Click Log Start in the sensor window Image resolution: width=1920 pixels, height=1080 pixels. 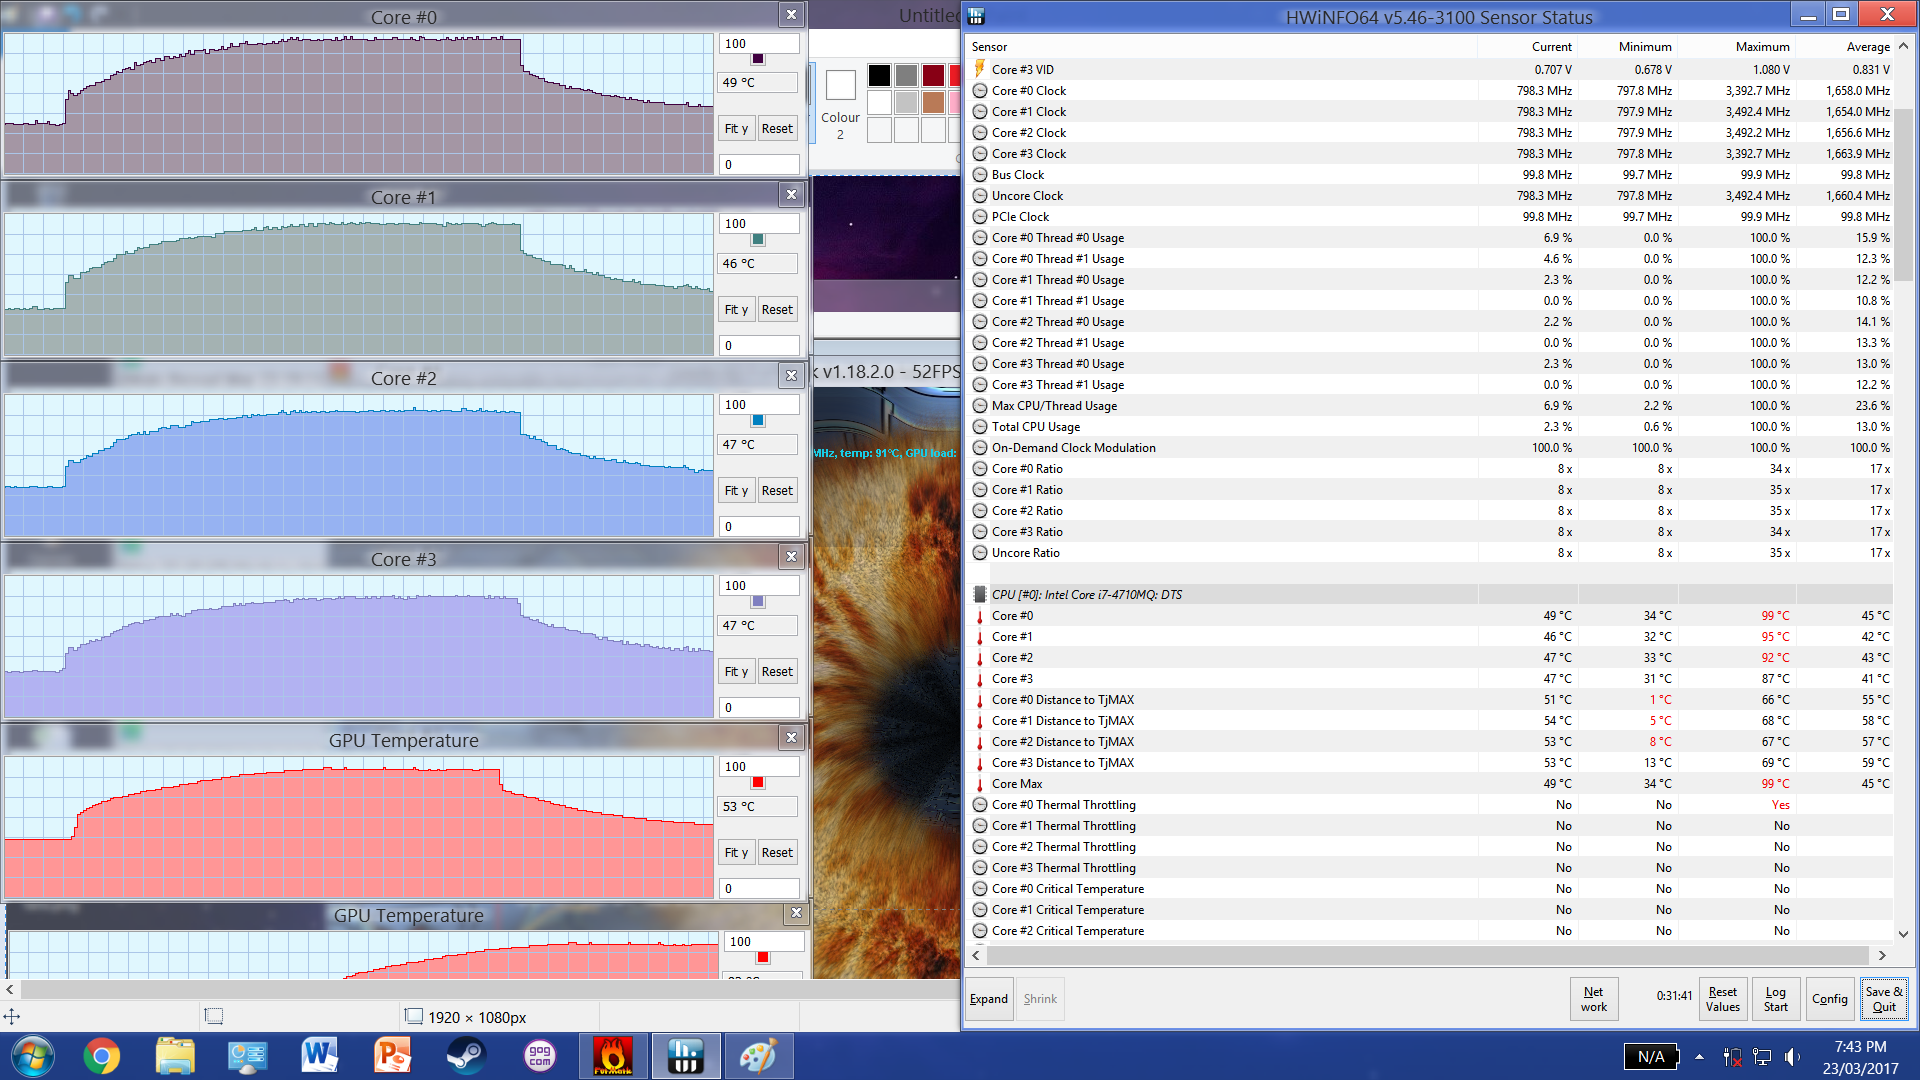pyautogui.click(x=1775, y=999)
